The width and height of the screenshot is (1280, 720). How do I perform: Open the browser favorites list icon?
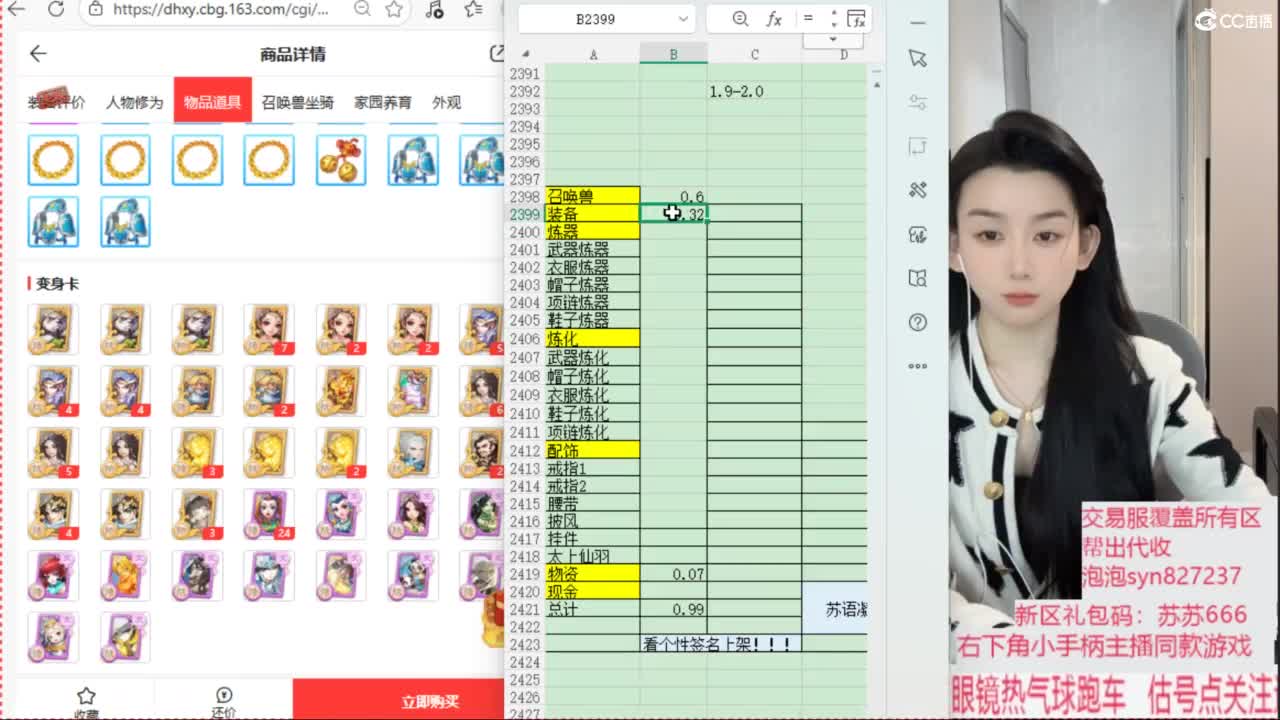click(x=474, y=9)
